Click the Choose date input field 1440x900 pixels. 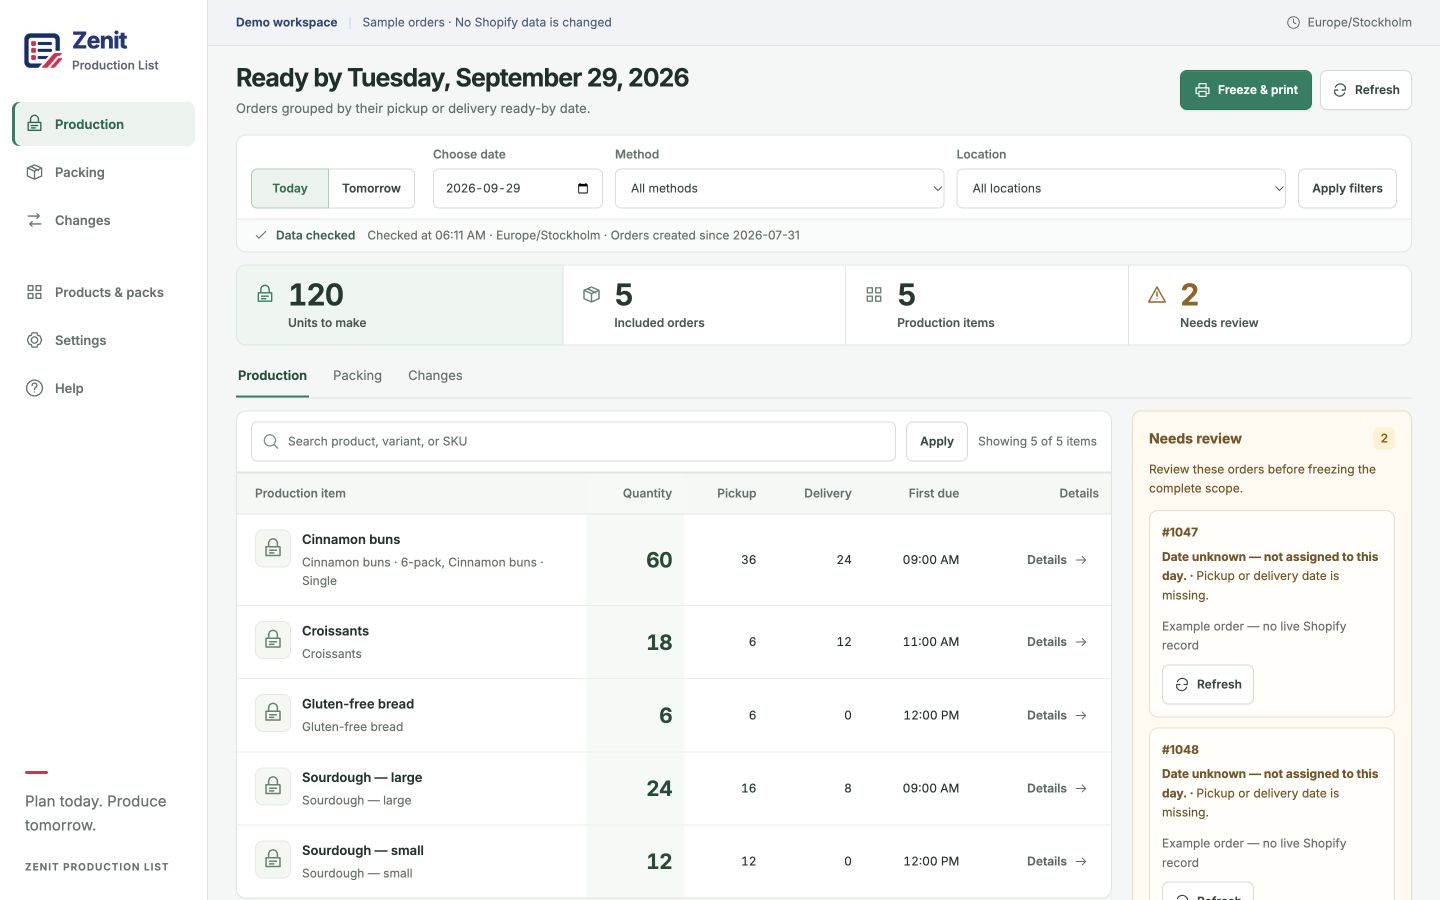click(x=518, y=188)
